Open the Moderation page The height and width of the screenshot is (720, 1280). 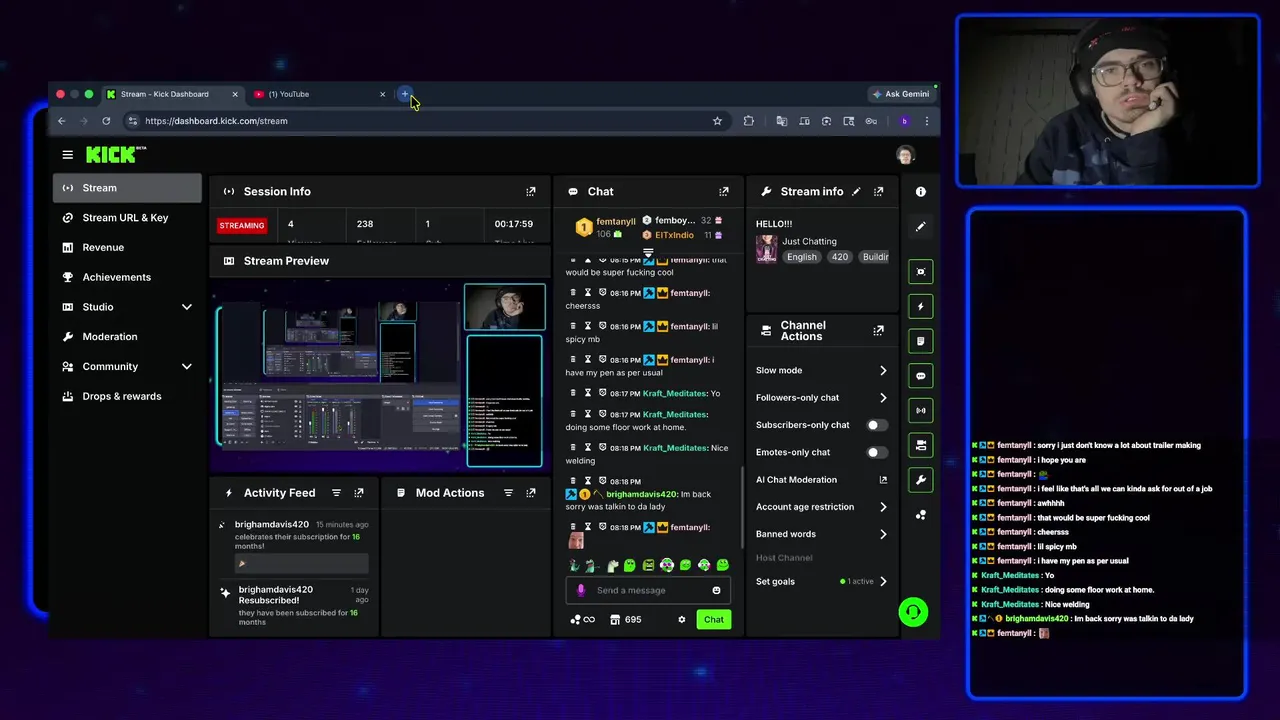point(127,337)
